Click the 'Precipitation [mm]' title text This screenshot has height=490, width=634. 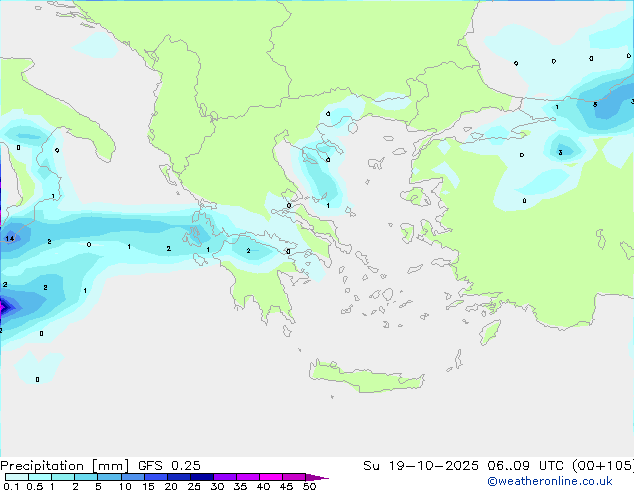click(x=65, y=466)
